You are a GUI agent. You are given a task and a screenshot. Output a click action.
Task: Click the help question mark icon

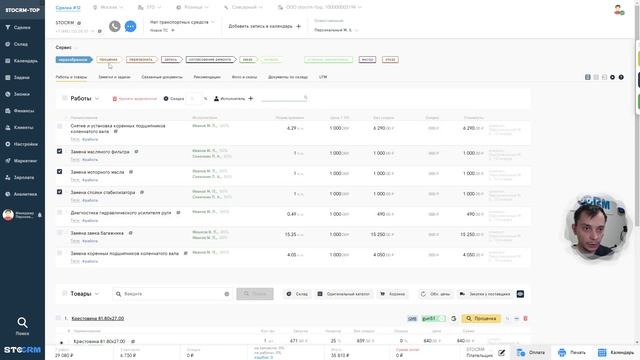[x=621, y=77]
